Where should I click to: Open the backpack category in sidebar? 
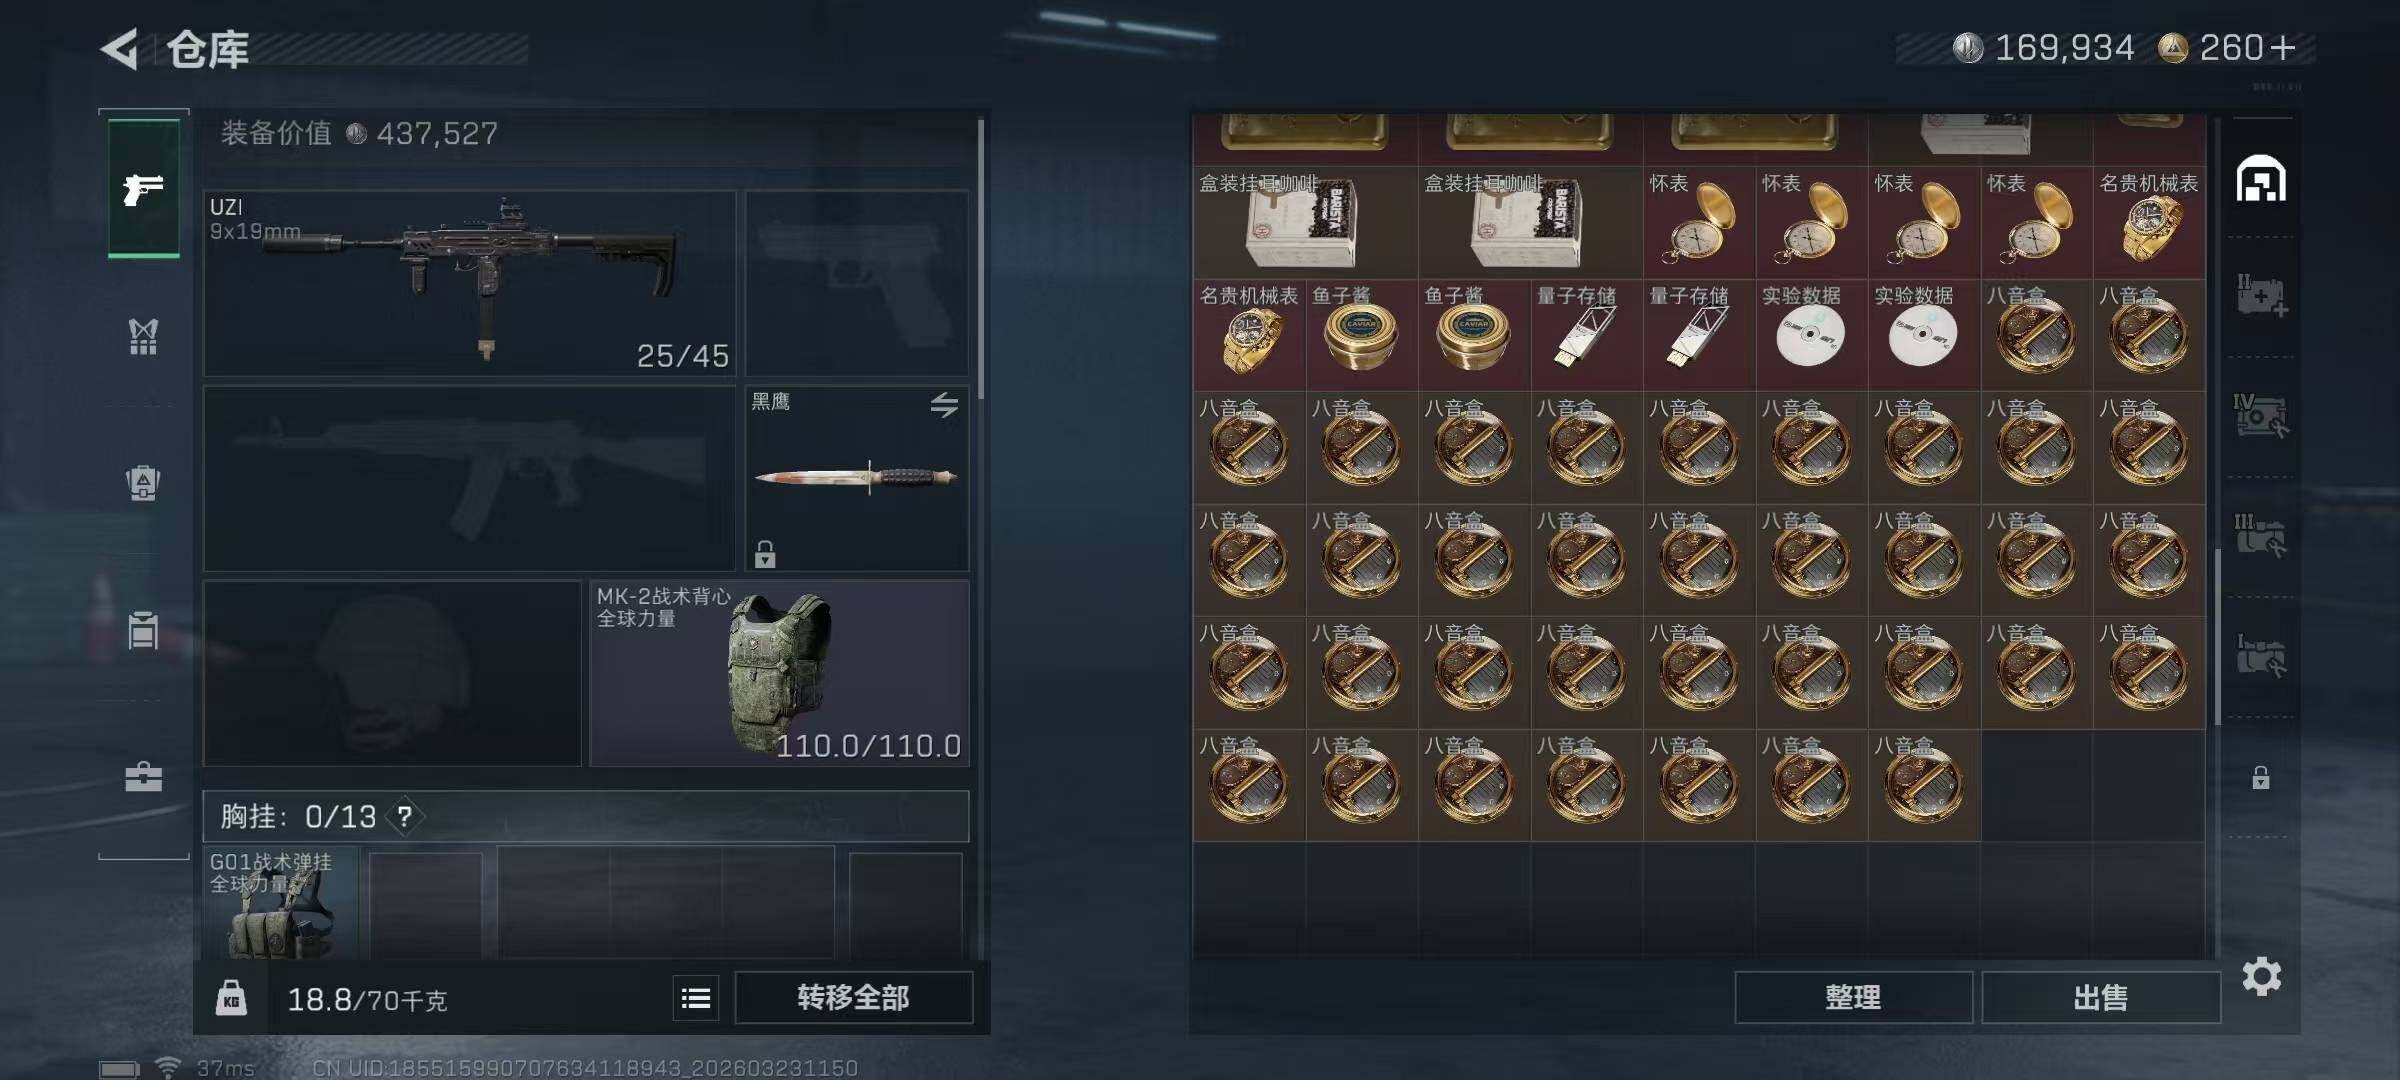click(143, 484)
